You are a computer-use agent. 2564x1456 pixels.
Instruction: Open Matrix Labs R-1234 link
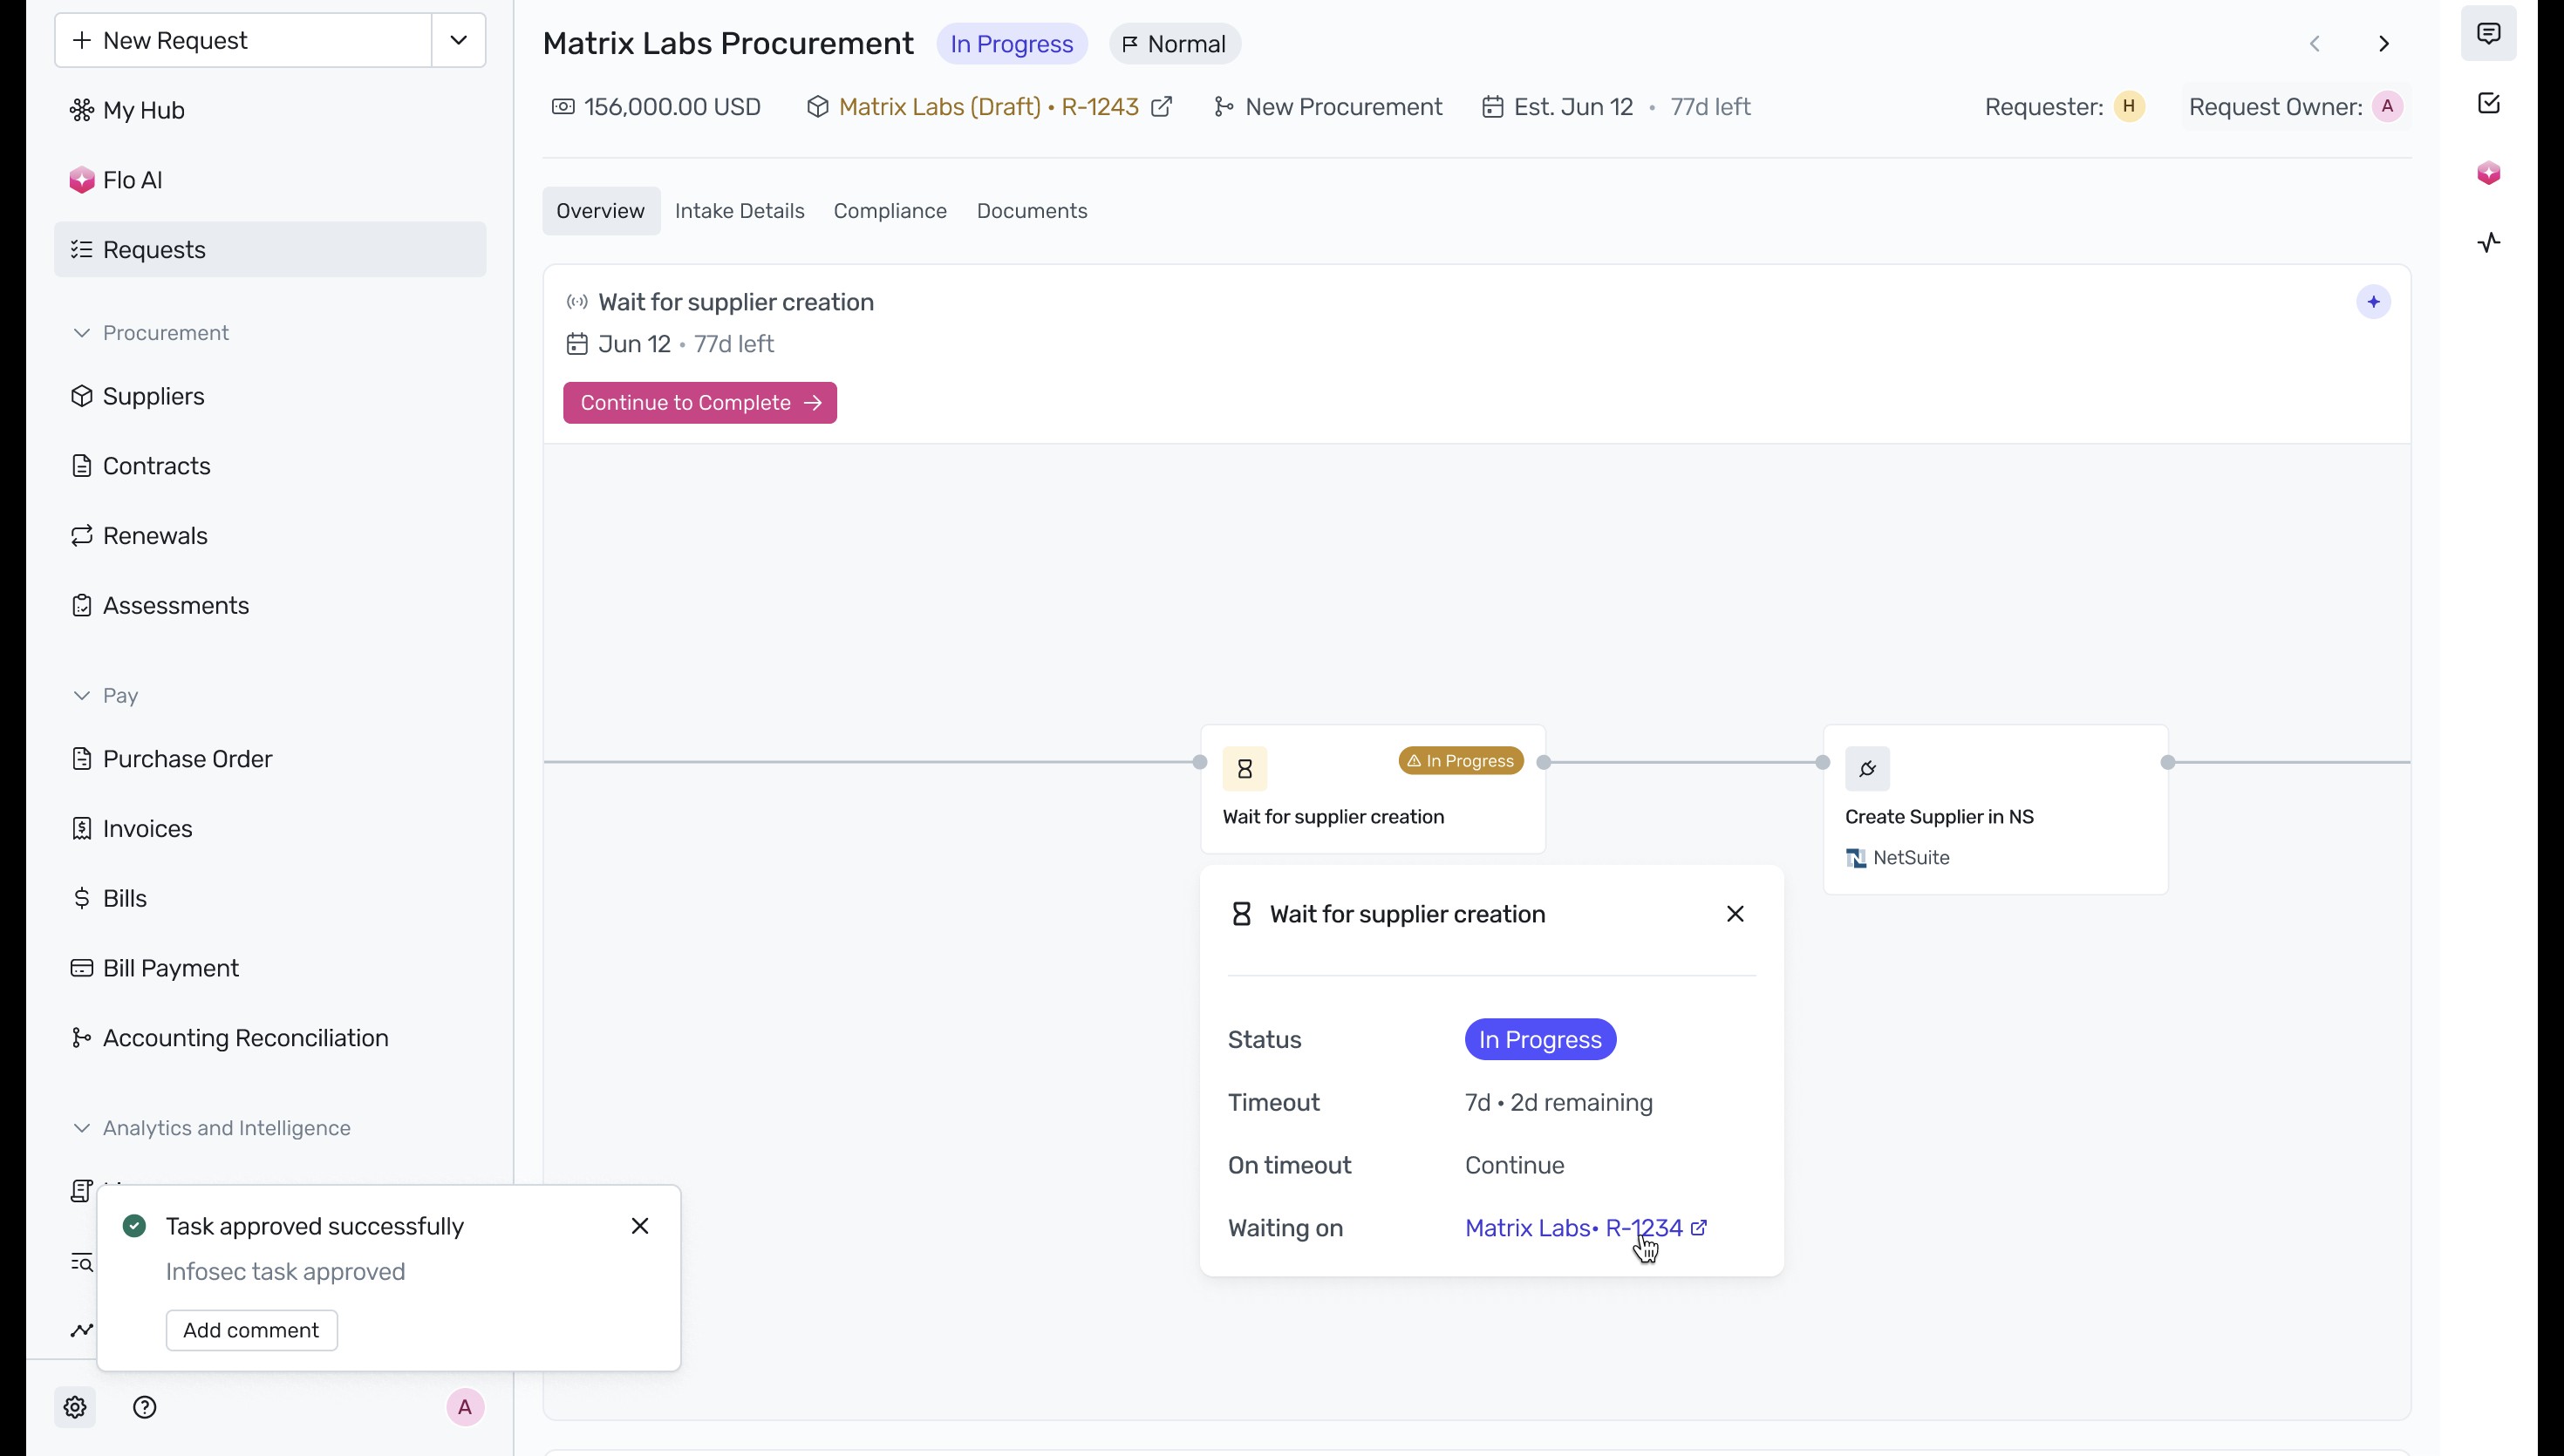(1573, 1227)
